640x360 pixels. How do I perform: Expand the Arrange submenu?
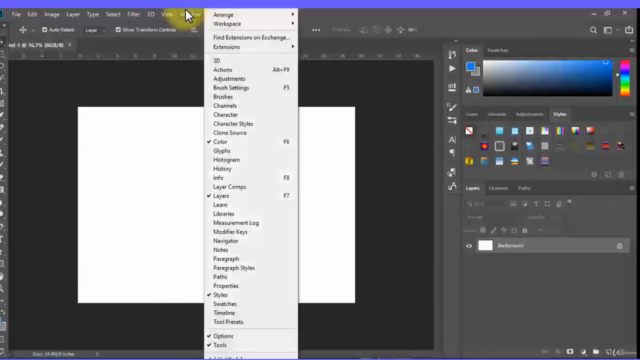251,15
